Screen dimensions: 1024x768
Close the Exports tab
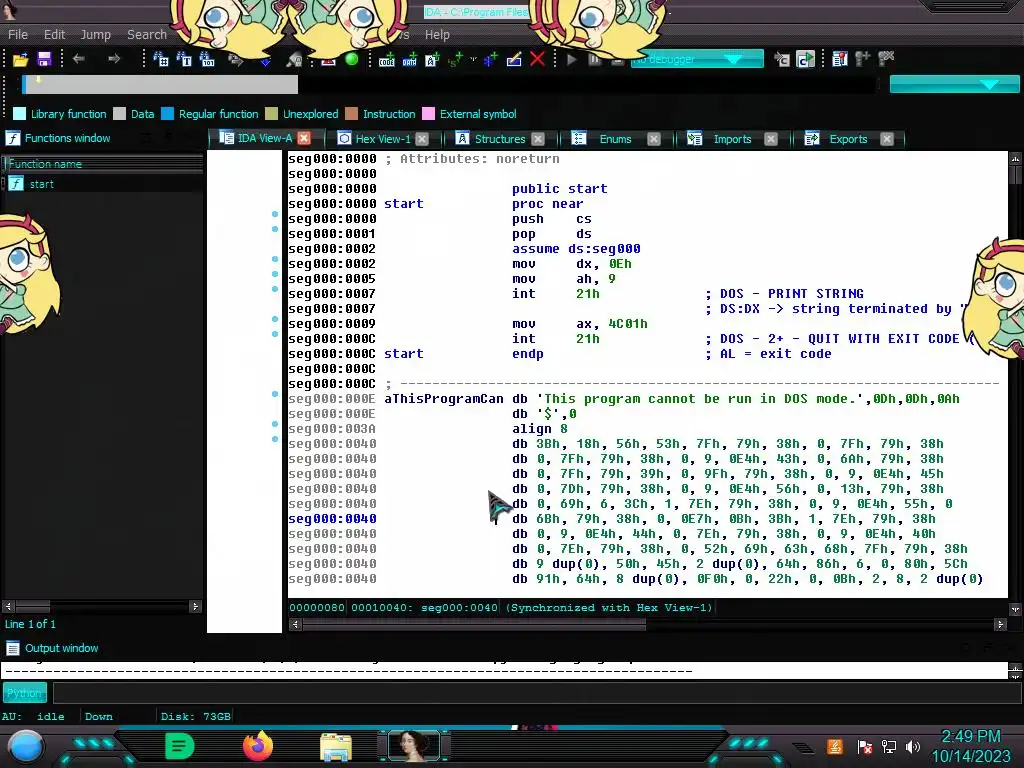coord(886,139)
